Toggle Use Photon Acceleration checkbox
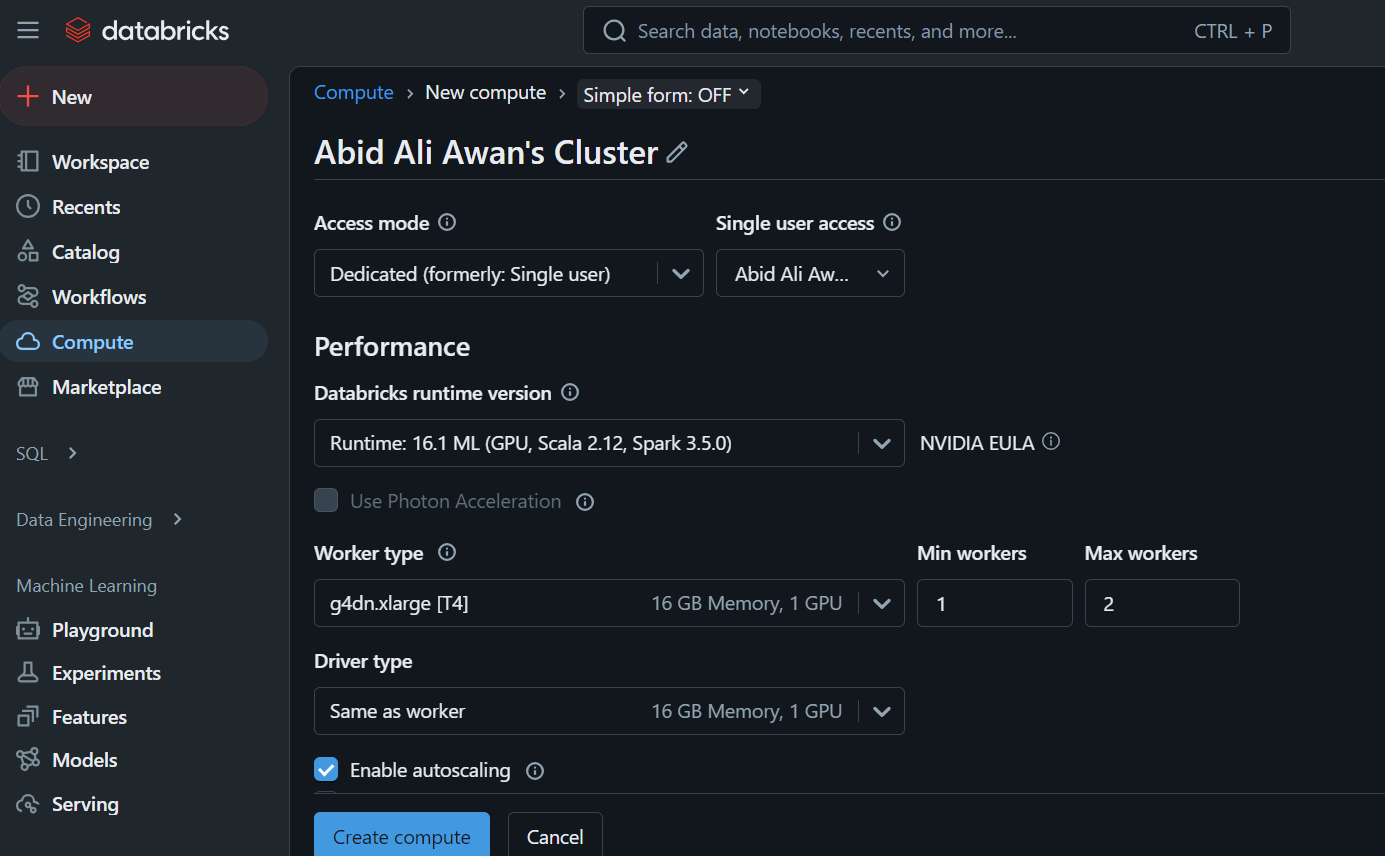Image resolution: width=1385 pixels, height=856 pixels. click(326, 500)
